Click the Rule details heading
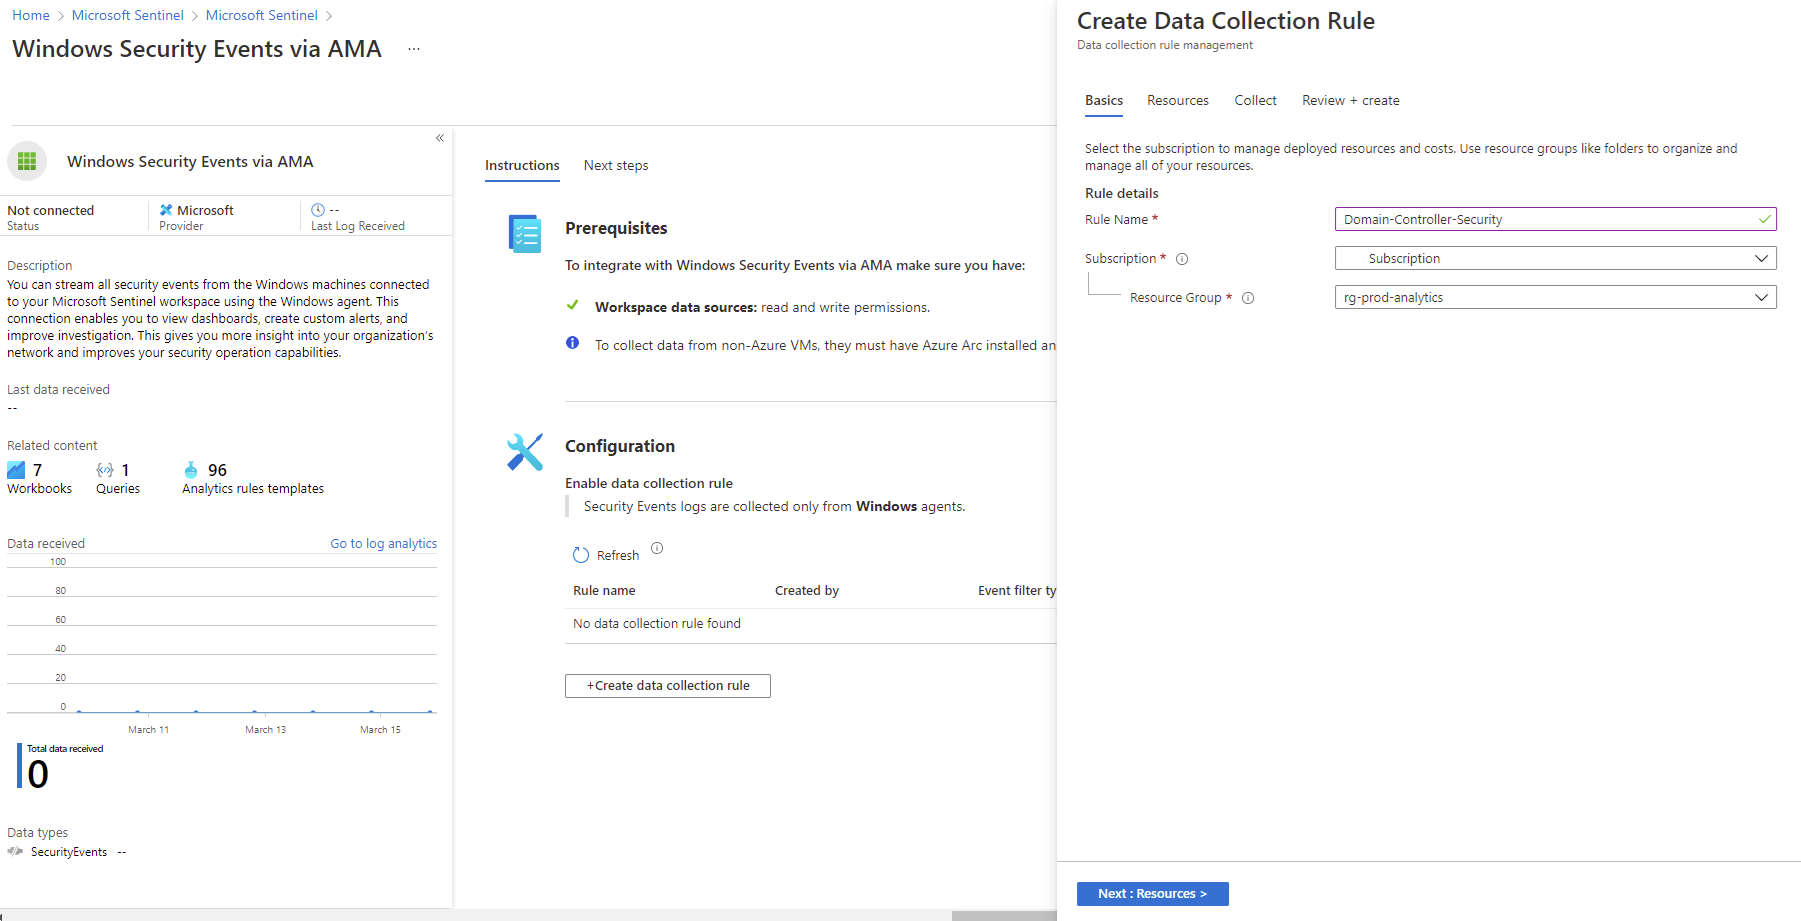This screenshot has height=921, width=1801. click(1122, 194)
